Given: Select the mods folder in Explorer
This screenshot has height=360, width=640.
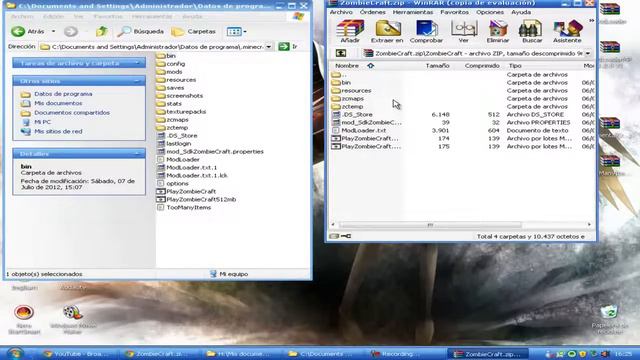Looking at the screenshot, I should pos(170,72).
